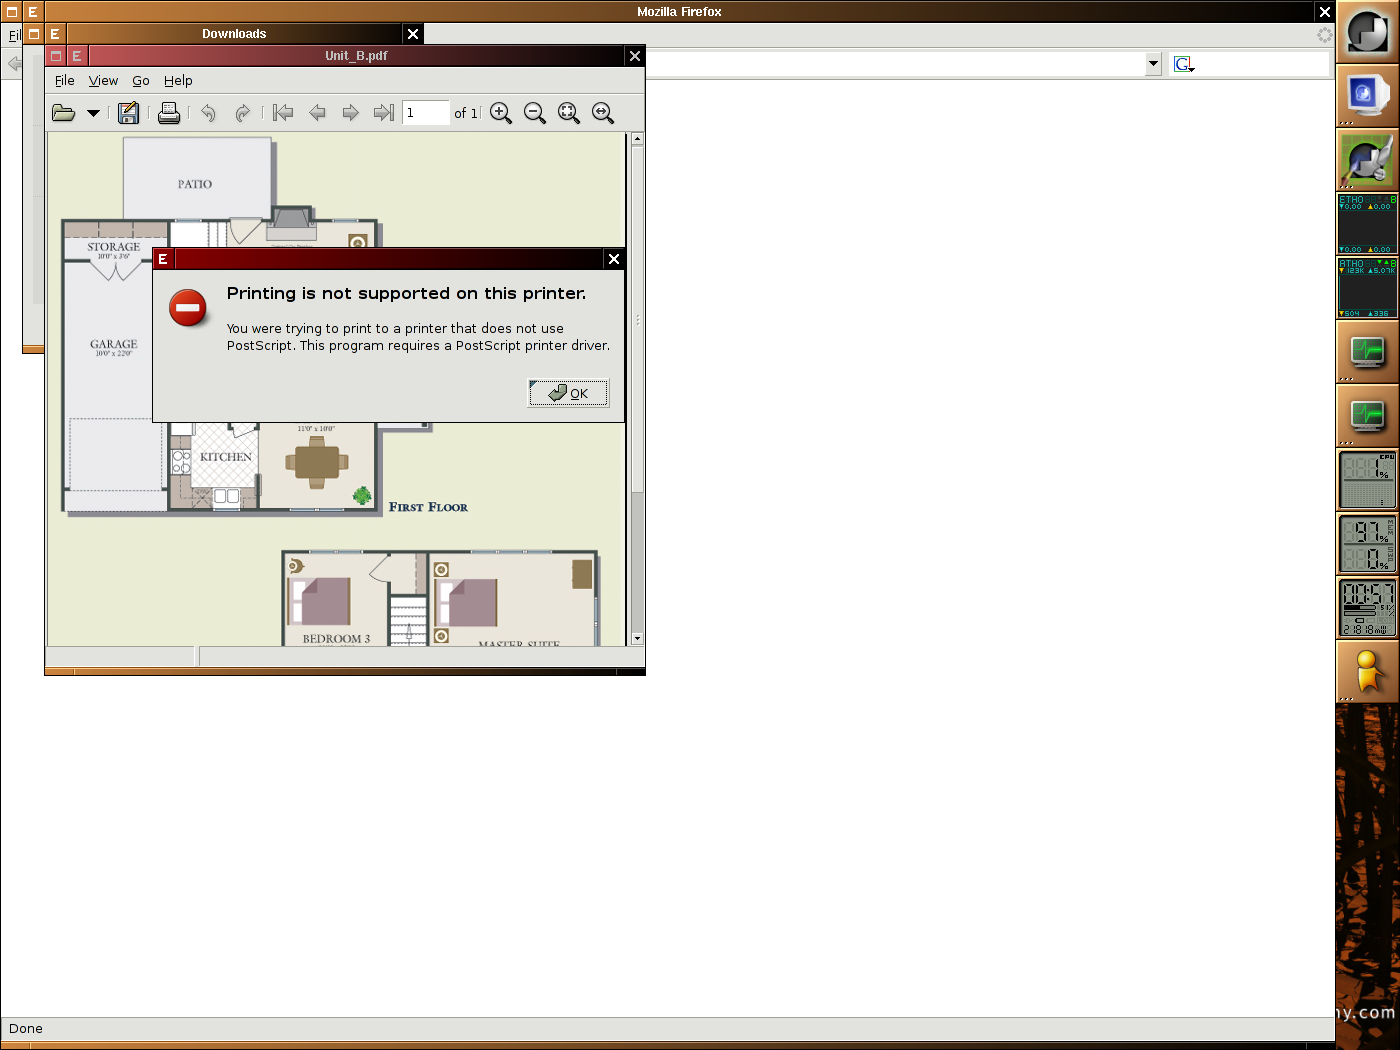The image size is (1400, 1050).
Task: Close the Downloads window
Action: pyautogui.click(x=413, y=34)
